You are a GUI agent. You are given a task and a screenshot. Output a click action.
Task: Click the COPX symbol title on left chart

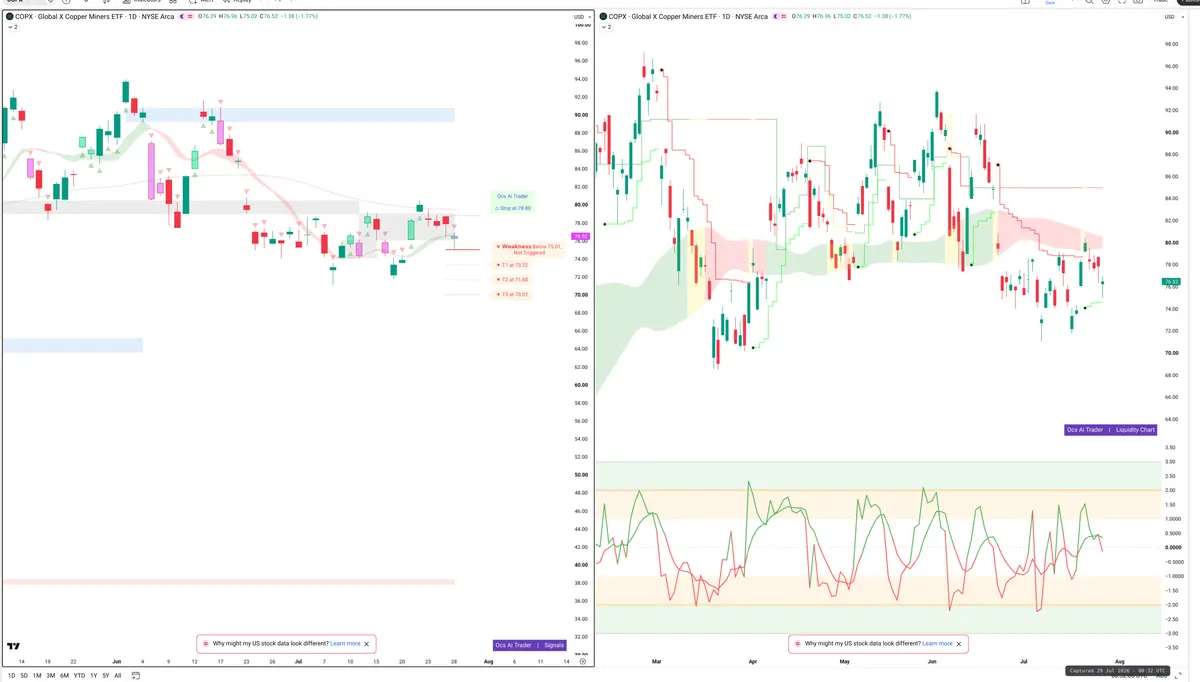[x=93, y=17]
